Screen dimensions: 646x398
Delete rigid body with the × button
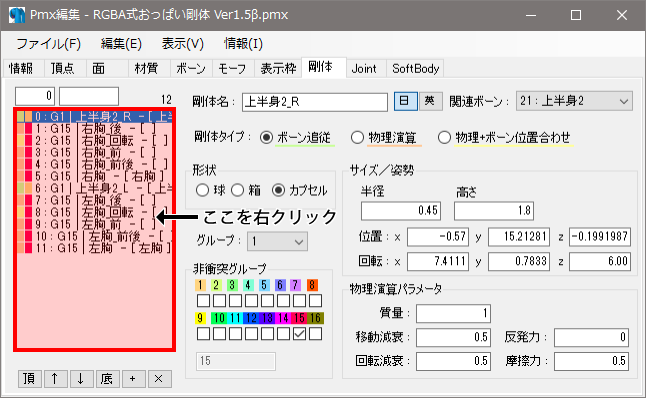(159, 379)
